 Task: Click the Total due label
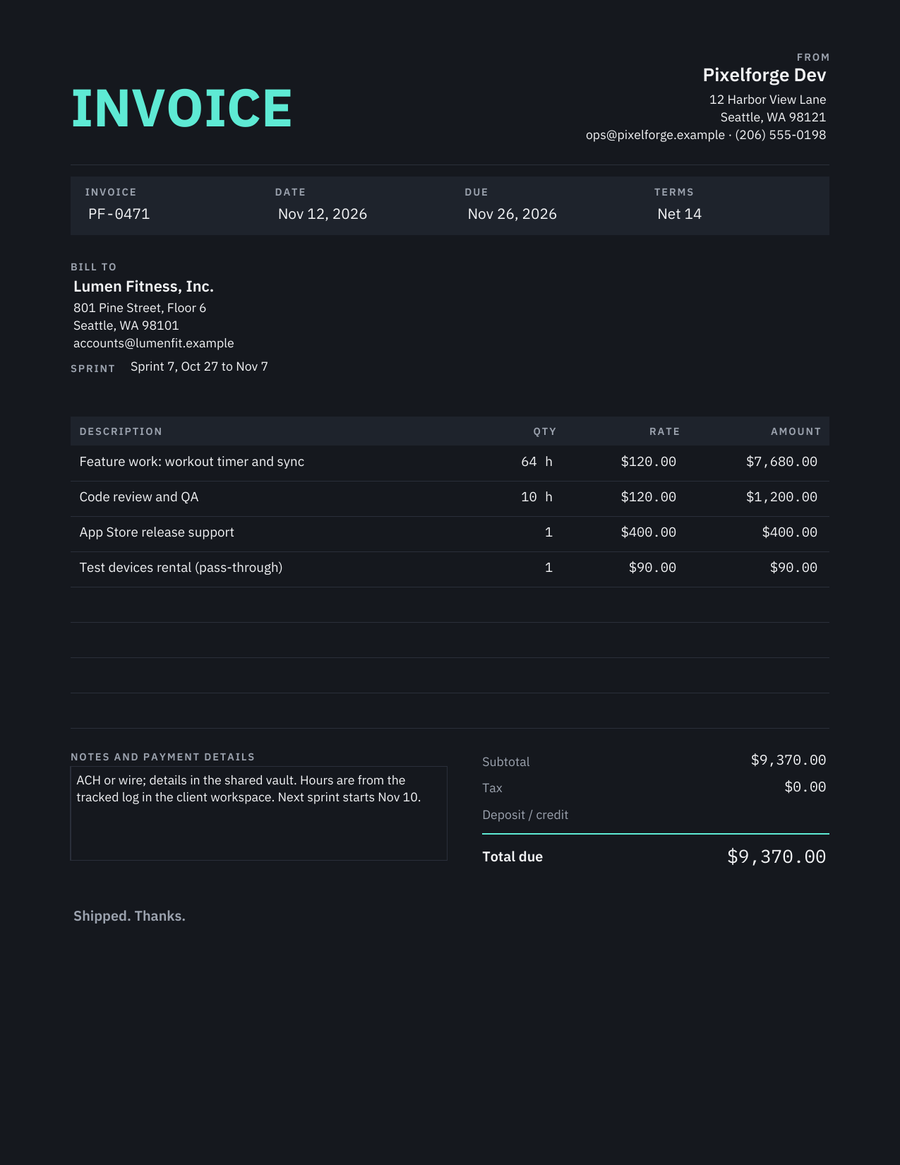pos(513,857)
